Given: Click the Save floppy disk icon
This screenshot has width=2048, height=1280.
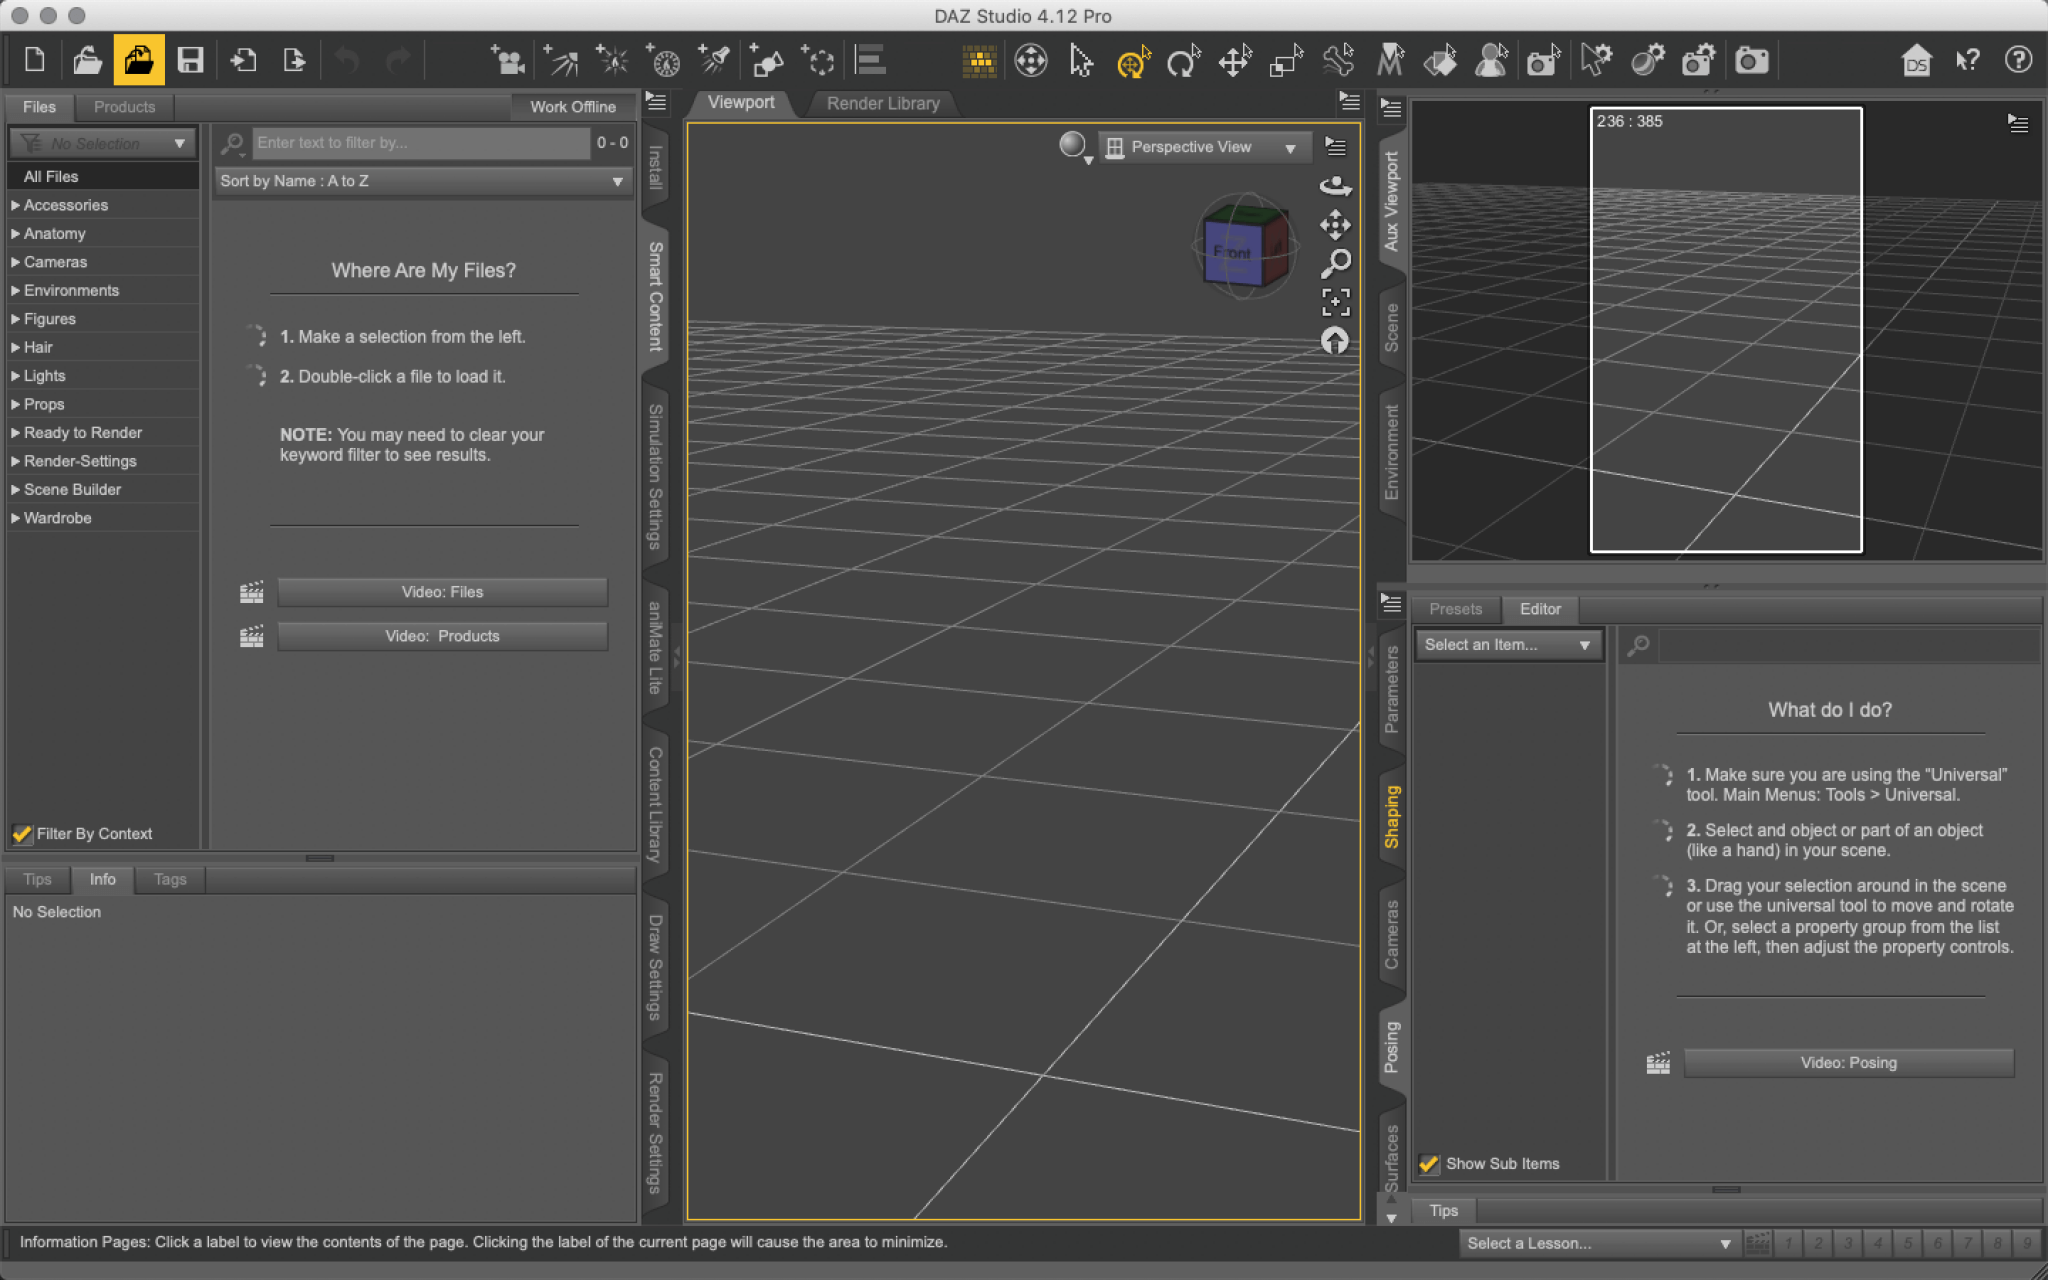Looking at the screenshot, I should 190,60.
